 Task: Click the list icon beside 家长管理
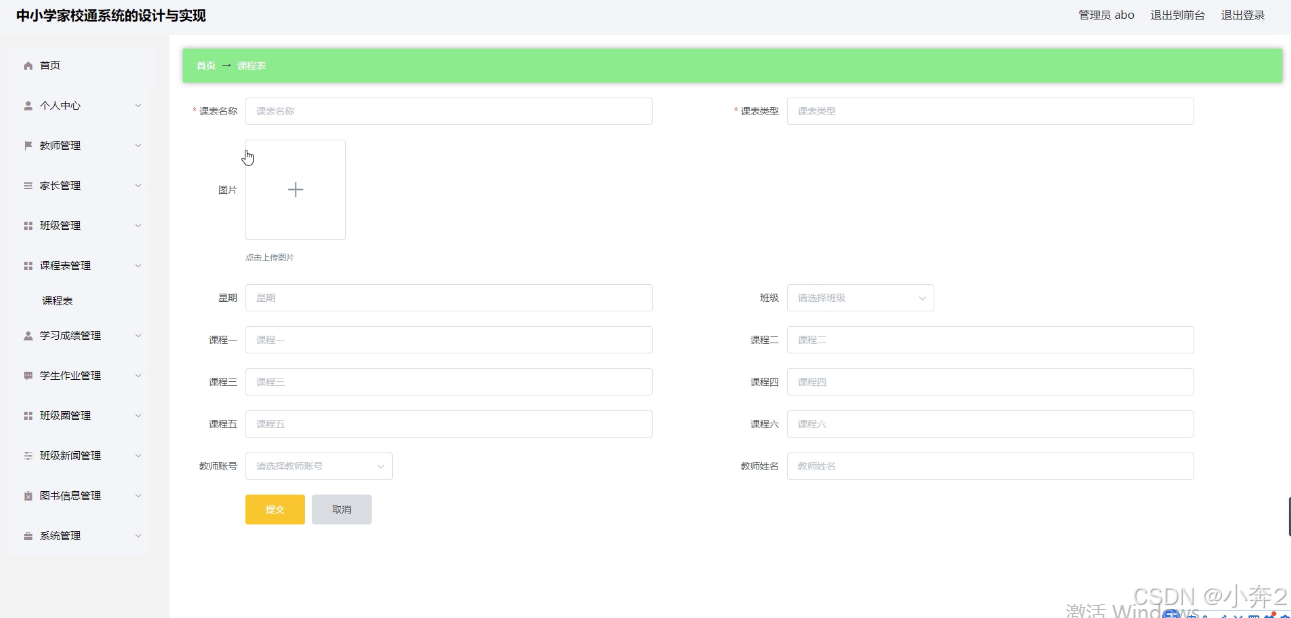[x=27, y=185]
